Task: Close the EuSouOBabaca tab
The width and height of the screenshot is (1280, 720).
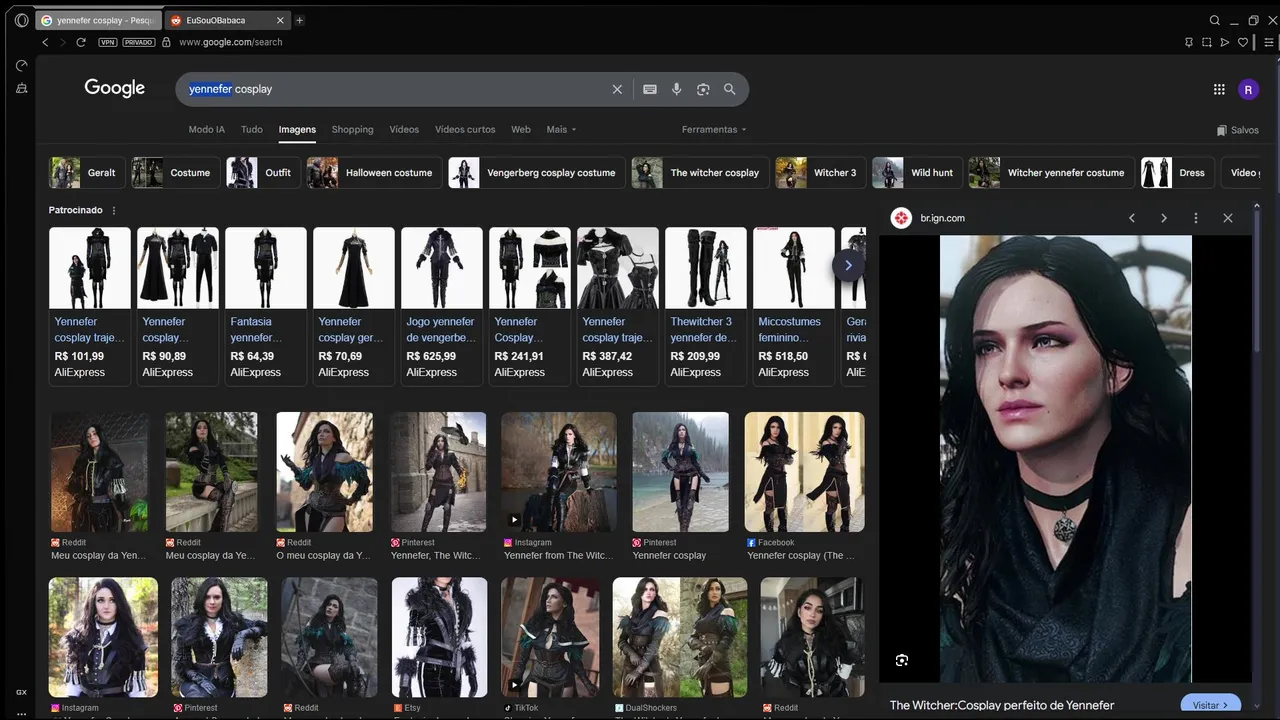Action: (x=281, y=20)
